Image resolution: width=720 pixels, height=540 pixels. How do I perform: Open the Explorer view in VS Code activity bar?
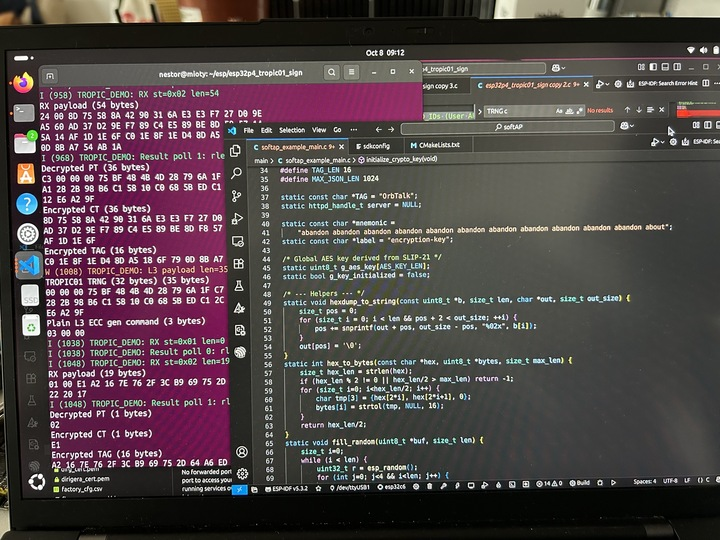[x=235, y=151]
